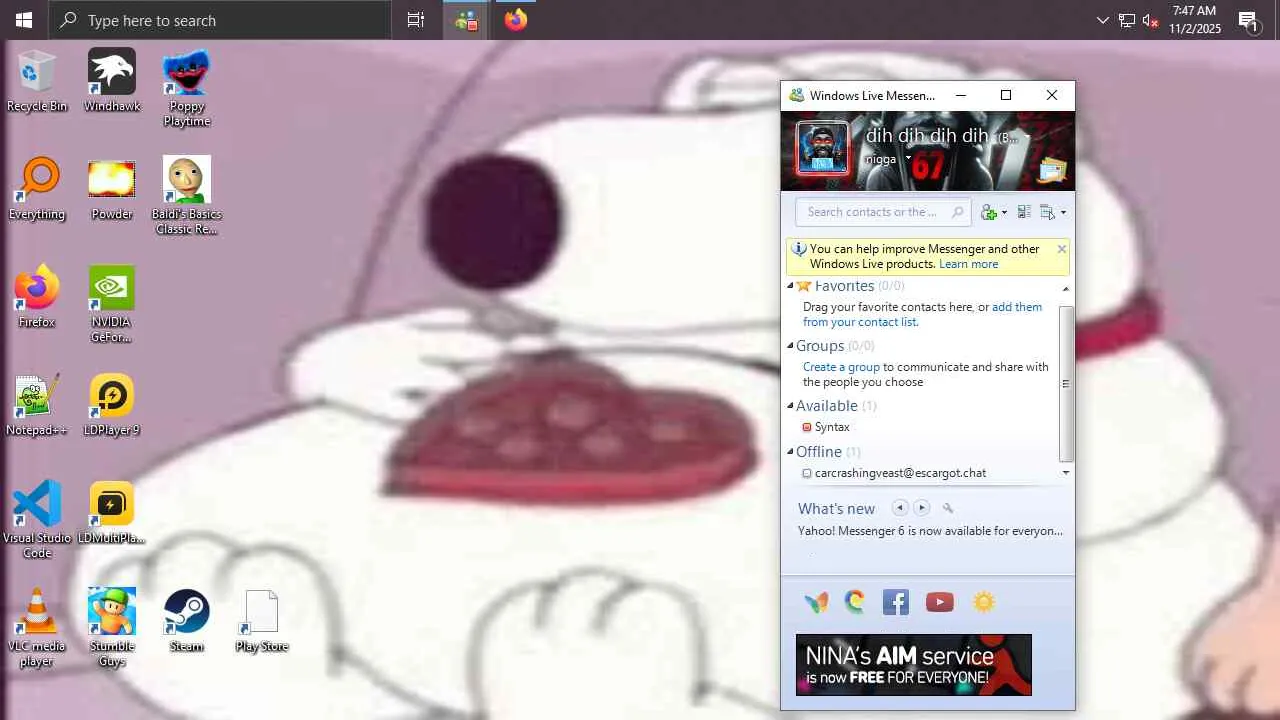
Task: Select the NVIDIA GeForce desktop shortcut
Action: pyautogui.click(x=112, y=305)
